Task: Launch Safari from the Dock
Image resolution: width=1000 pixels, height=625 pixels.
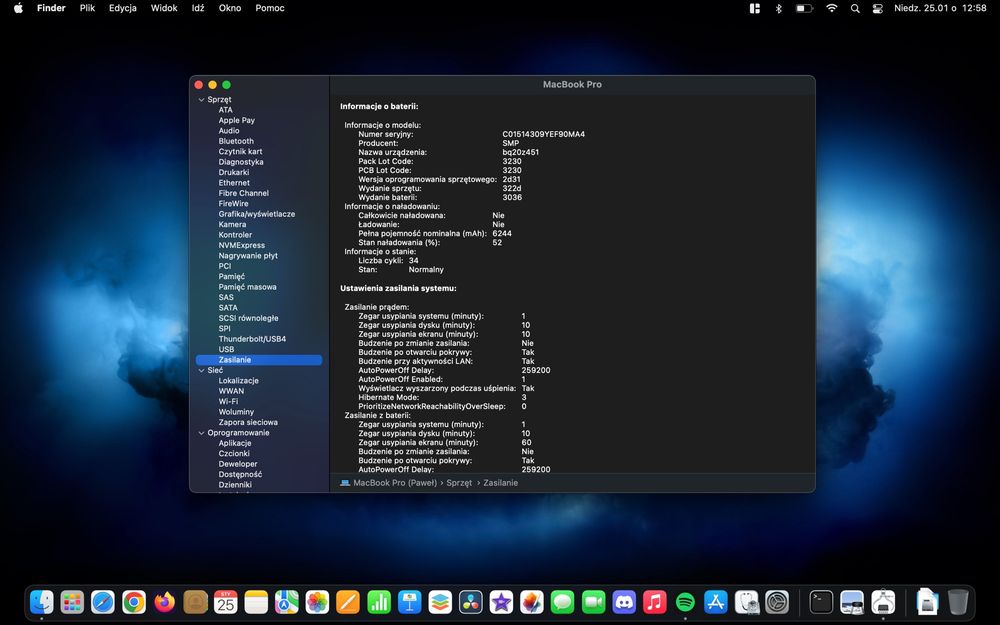Action: point(103,601)
